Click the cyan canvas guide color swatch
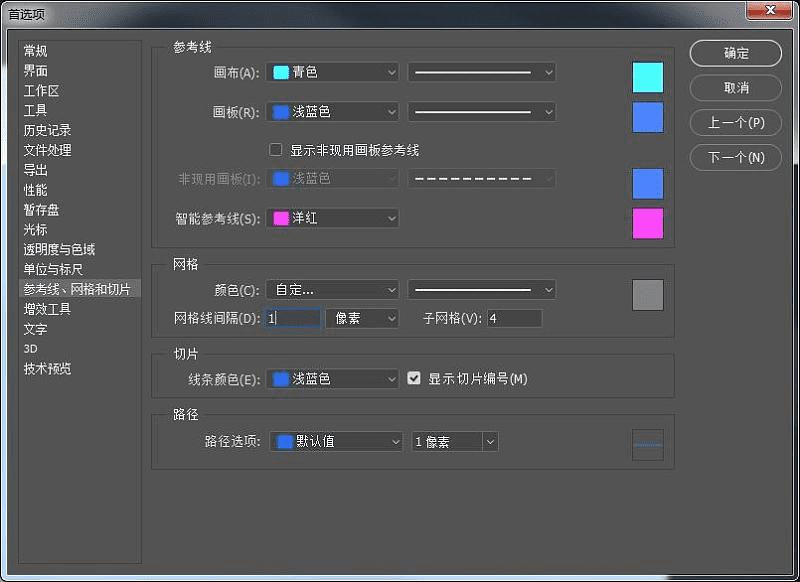This screenshot has width=800, height=582. (x=648, y=78)
